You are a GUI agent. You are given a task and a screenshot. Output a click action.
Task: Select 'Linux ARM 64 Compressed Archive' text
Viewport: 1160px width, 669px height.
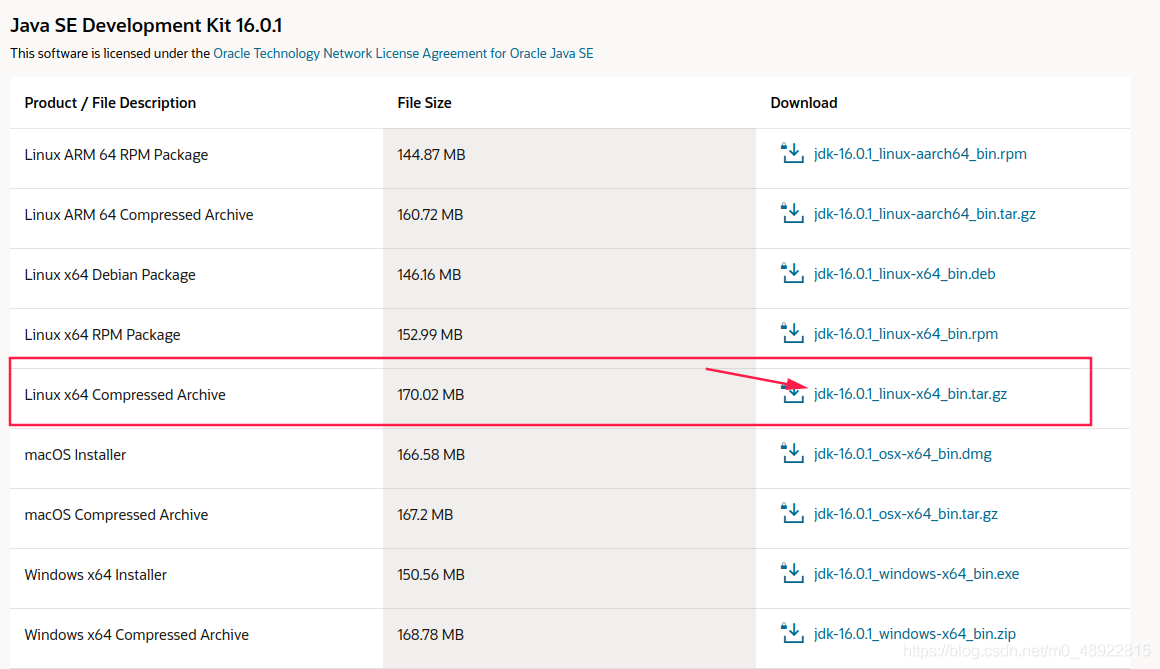pyautogui.click(x=138, y=215)
